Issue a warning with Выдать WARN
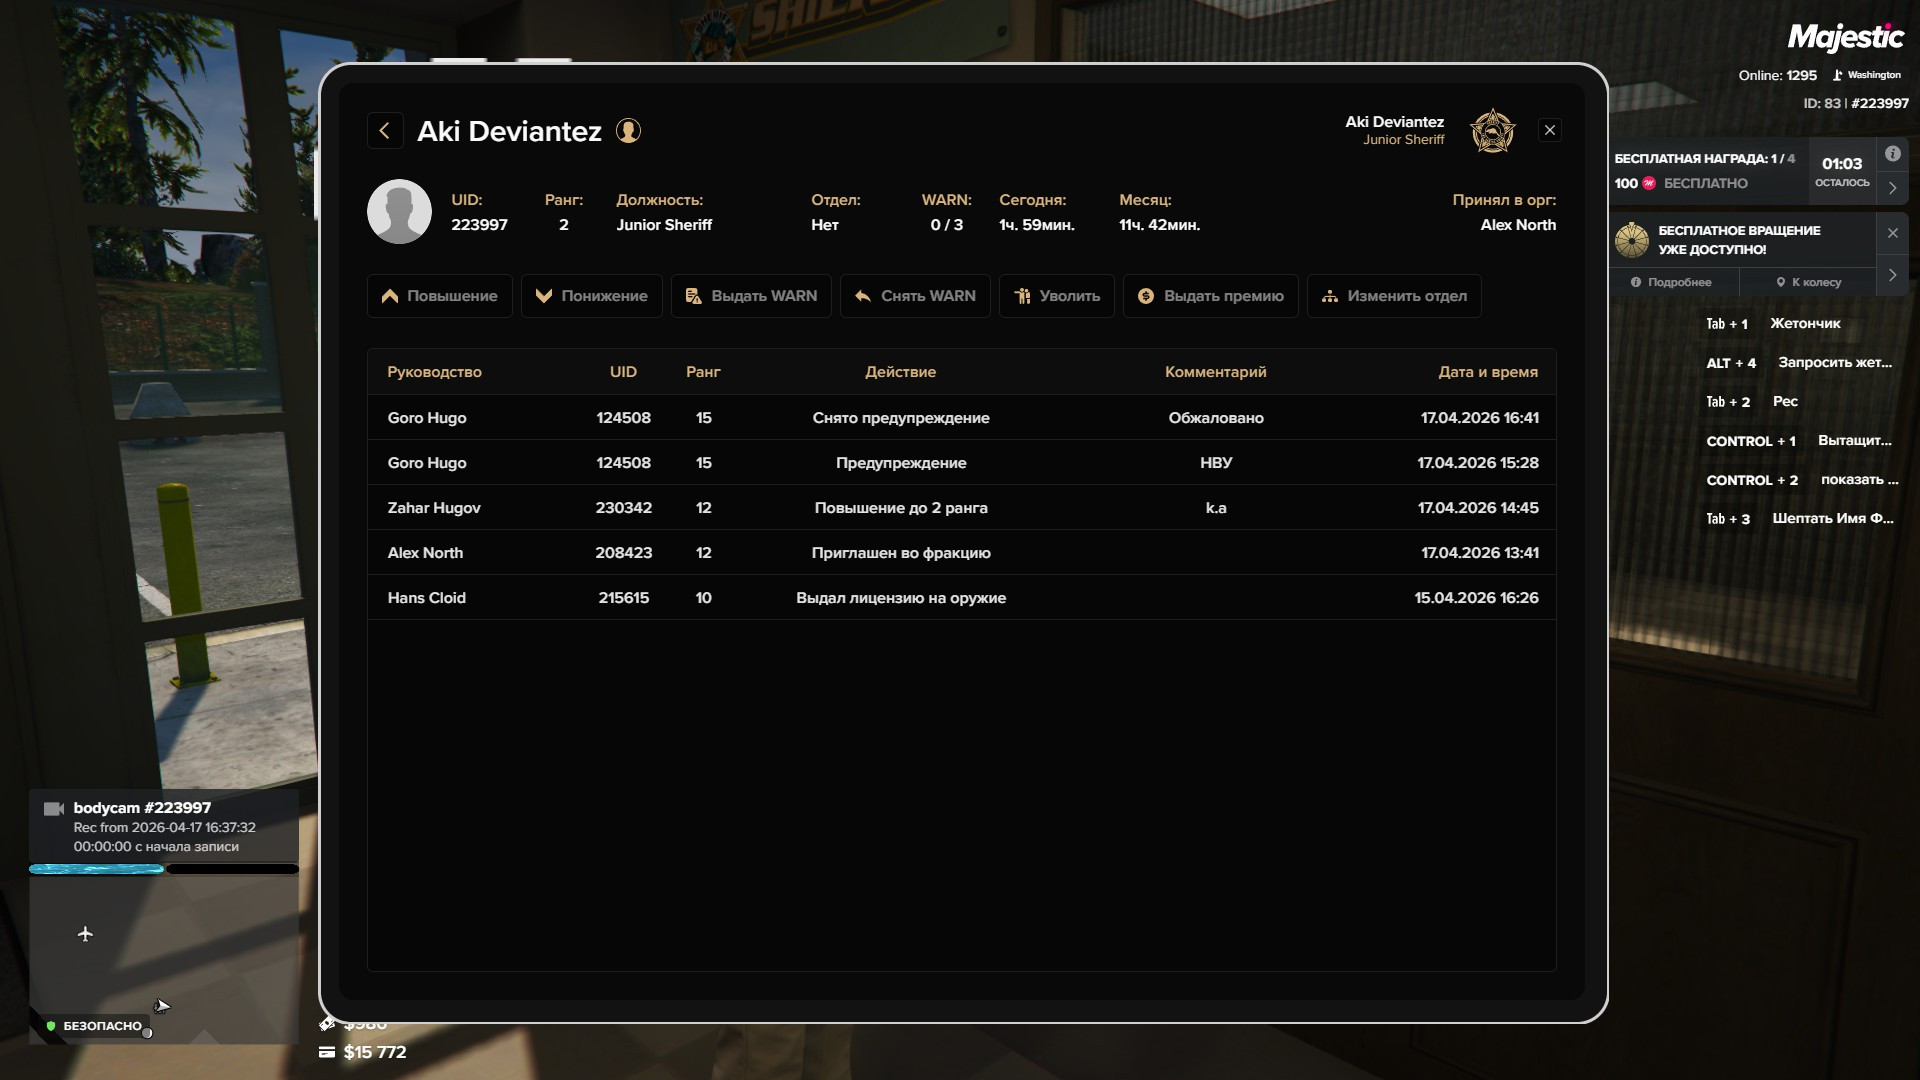Image resolution: width=1920 pixels, height=1080 pixels. [x=751, y=296]
